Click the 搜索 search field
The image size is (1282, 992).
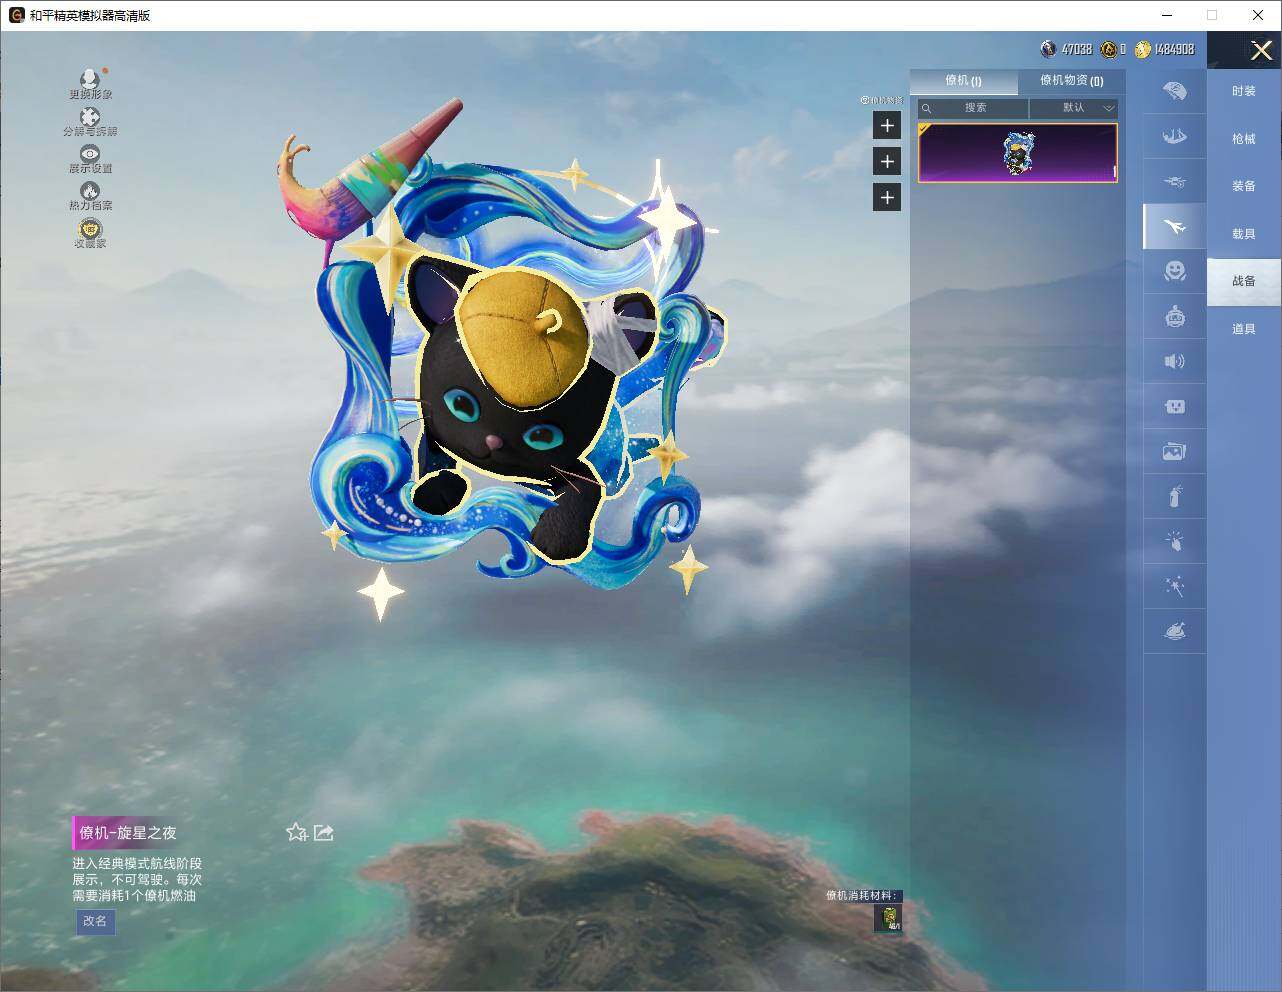[x=973, y=108]
